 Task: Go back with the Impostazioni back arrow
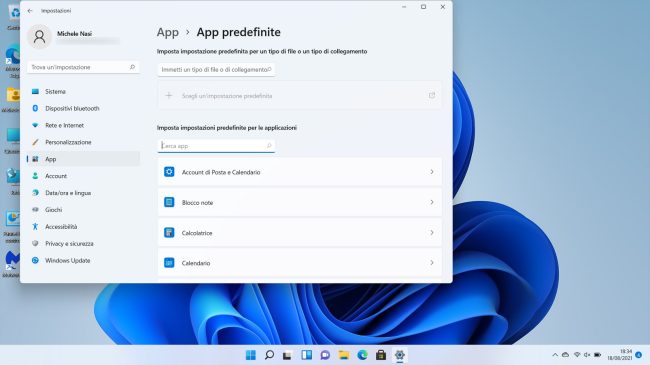[x=30, y=11]
